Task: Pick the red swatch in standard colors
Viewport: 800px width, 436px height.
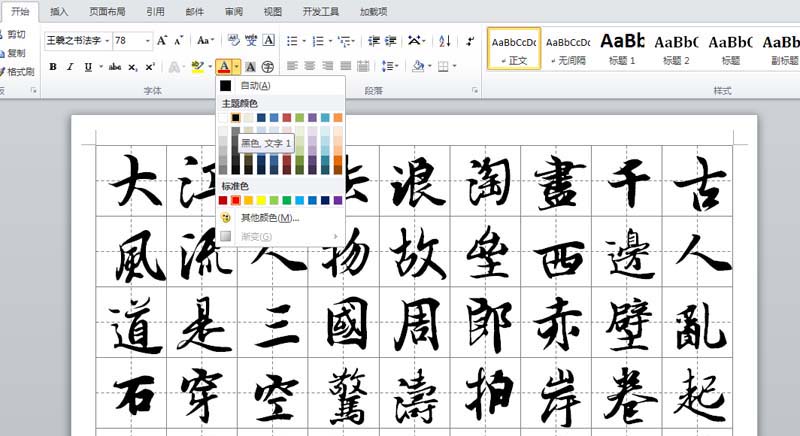Action: 236,201
